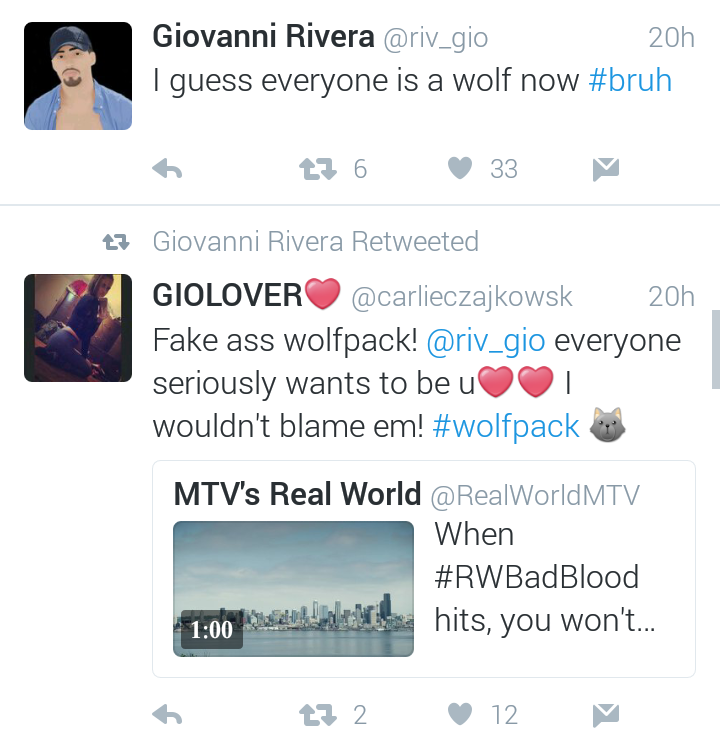Reply to GIOLOVER's wolfpack tweet
Screen dimensions: 720x742
coord(167,715)
